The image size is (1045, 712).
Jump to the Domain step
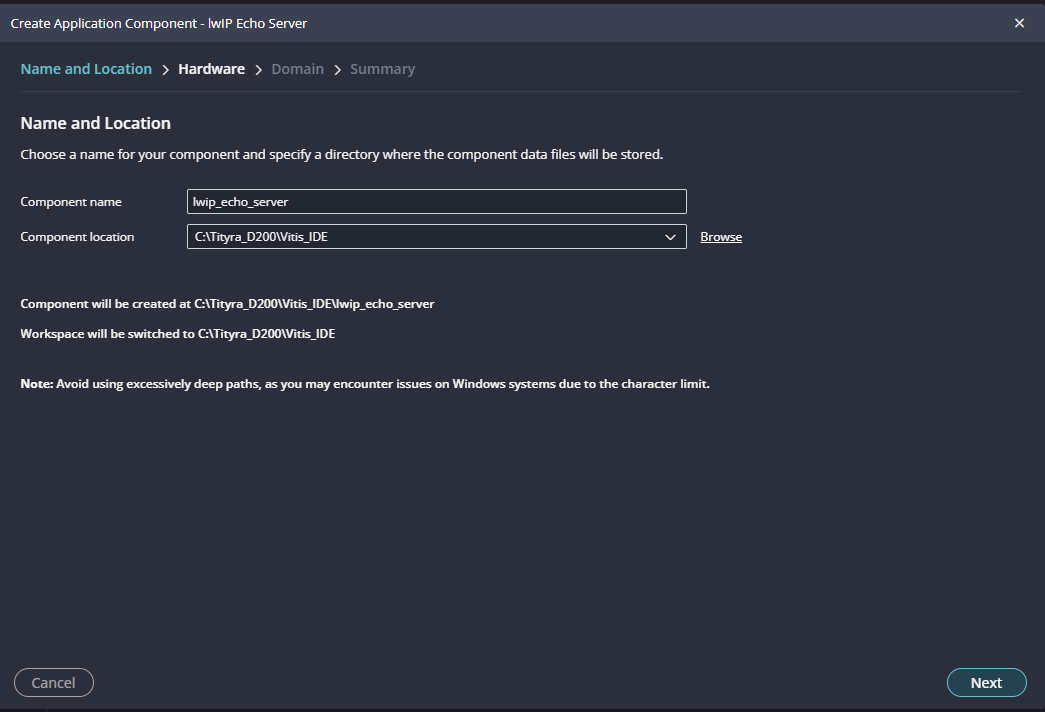pyautogui.click(x=297, y=69)
